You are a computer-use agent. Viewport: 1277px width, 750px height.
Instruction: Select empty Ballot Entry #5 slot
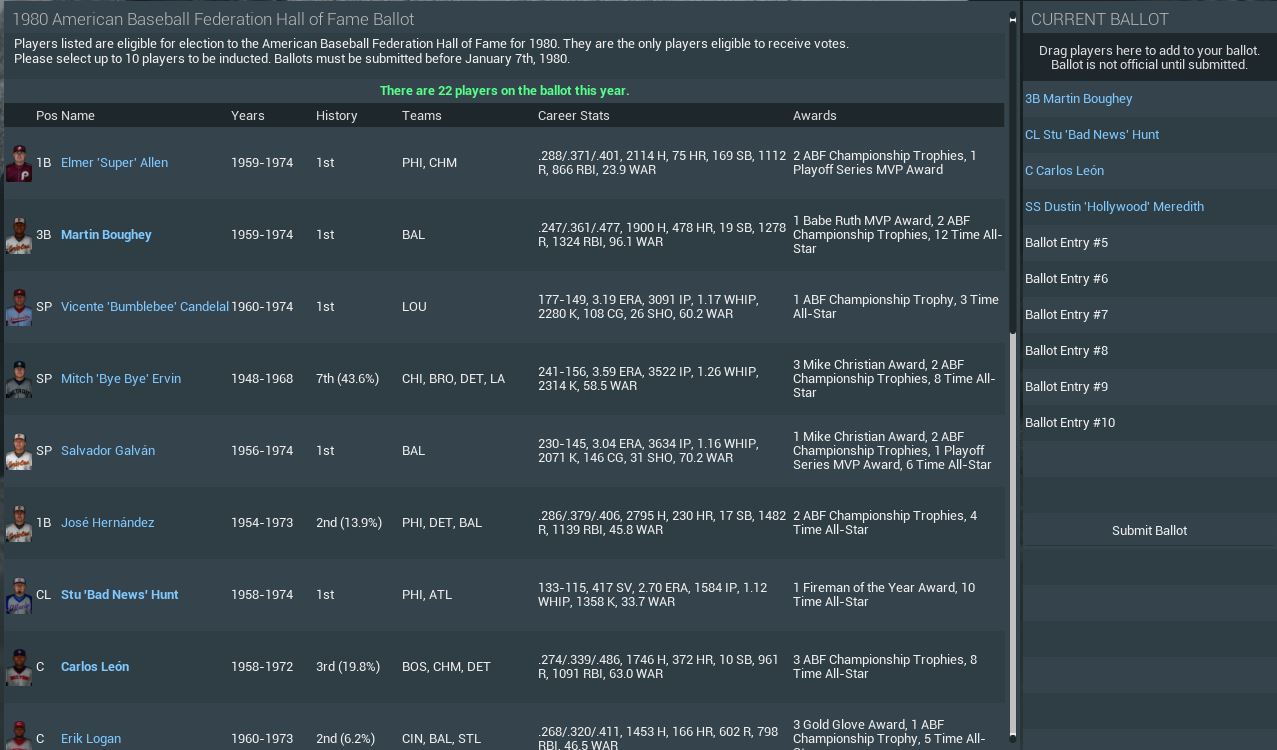click(1066, 242)
